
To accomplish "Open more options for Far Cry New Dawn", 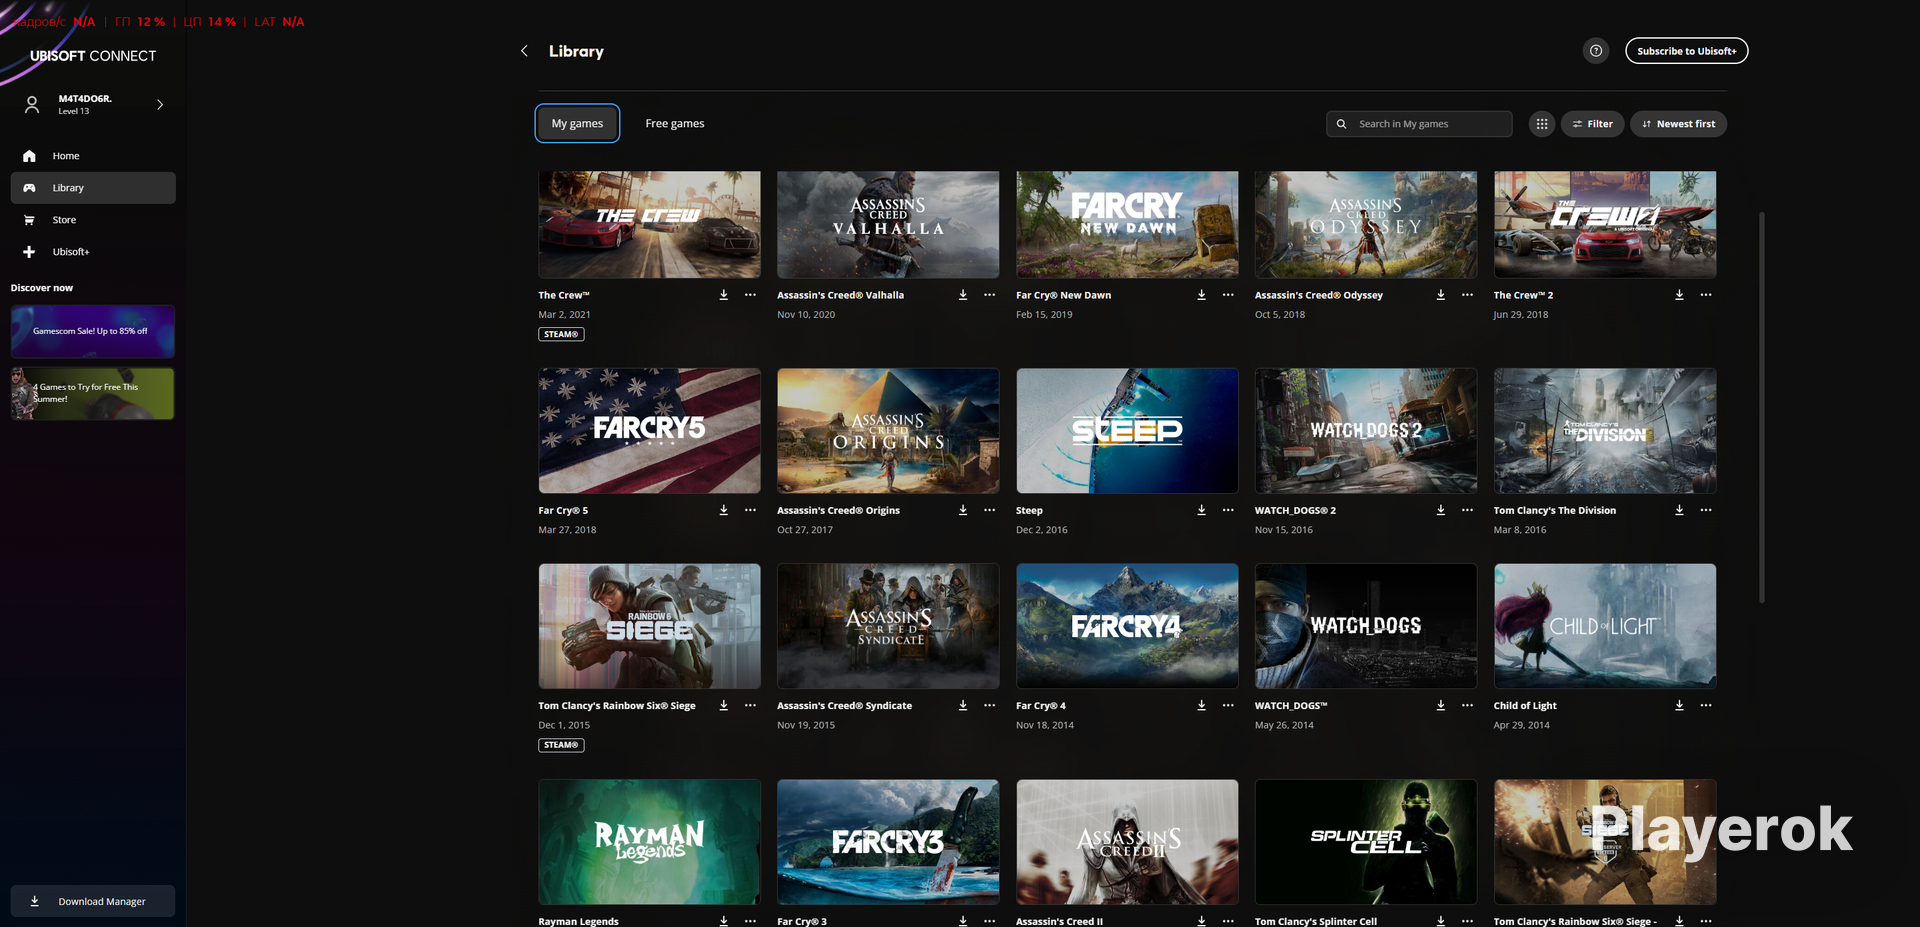I will [x=1228, y=295].
